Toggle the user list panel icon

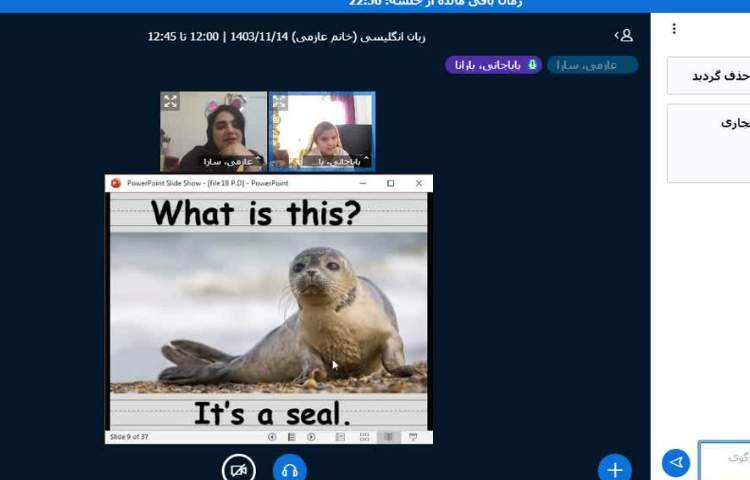(x=624, y=36)
